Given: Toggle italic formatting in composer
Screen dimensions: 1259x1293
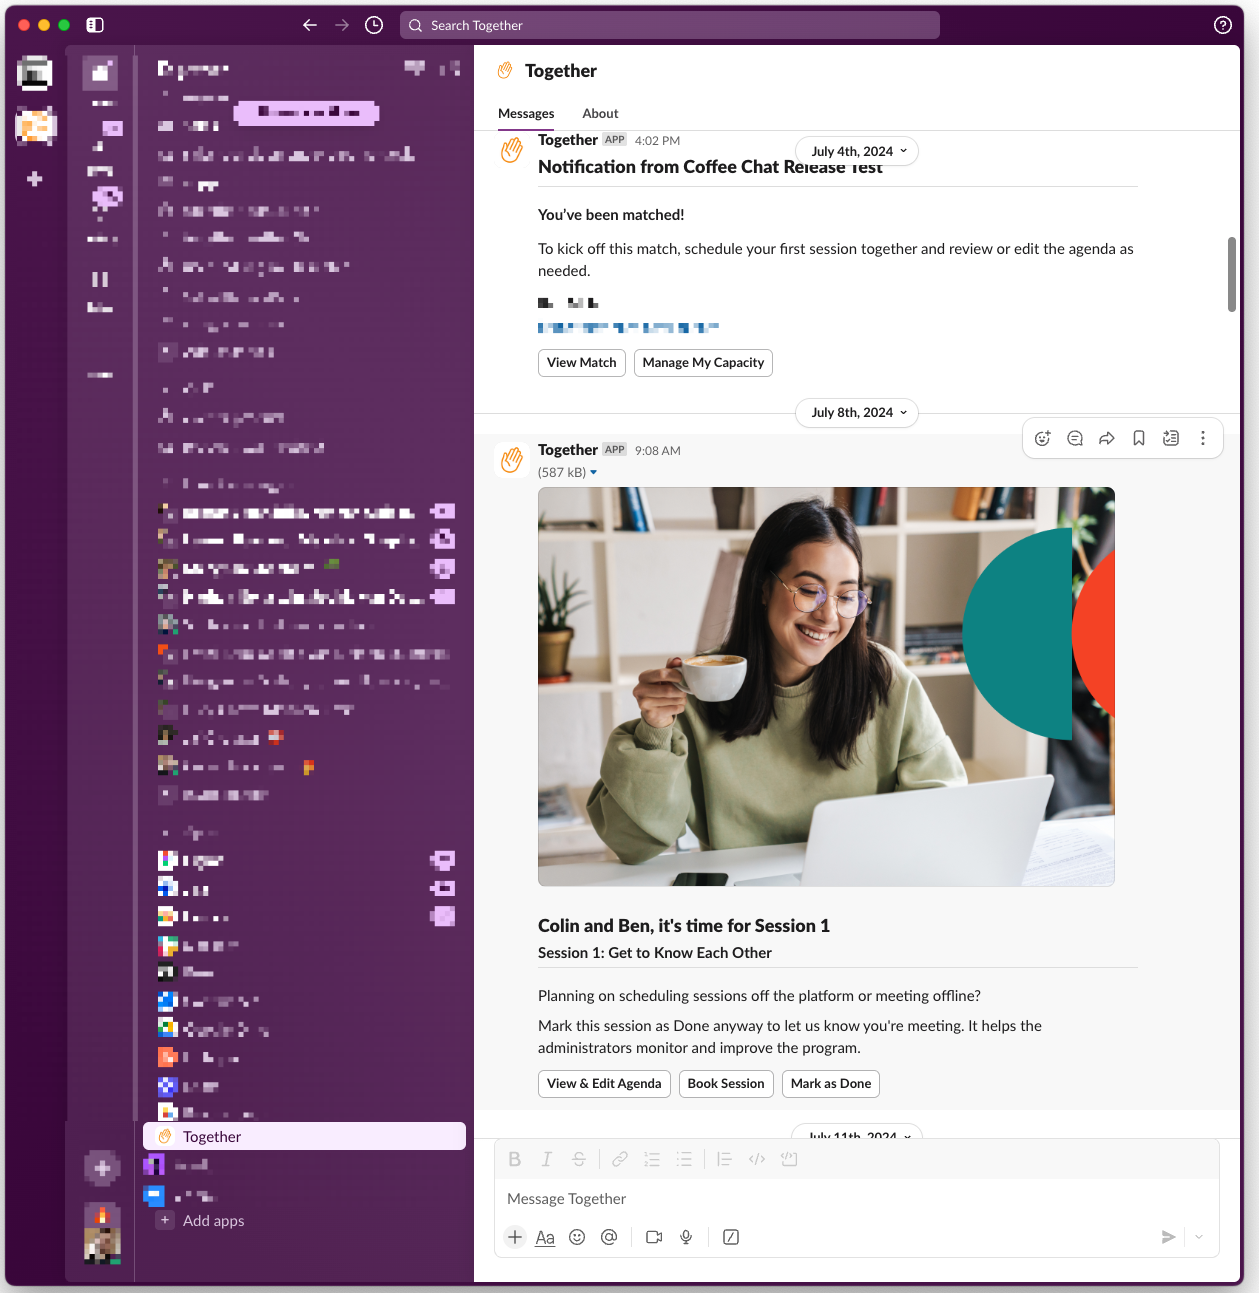Looking at the screenshot, I should (x=546, y=1159).
